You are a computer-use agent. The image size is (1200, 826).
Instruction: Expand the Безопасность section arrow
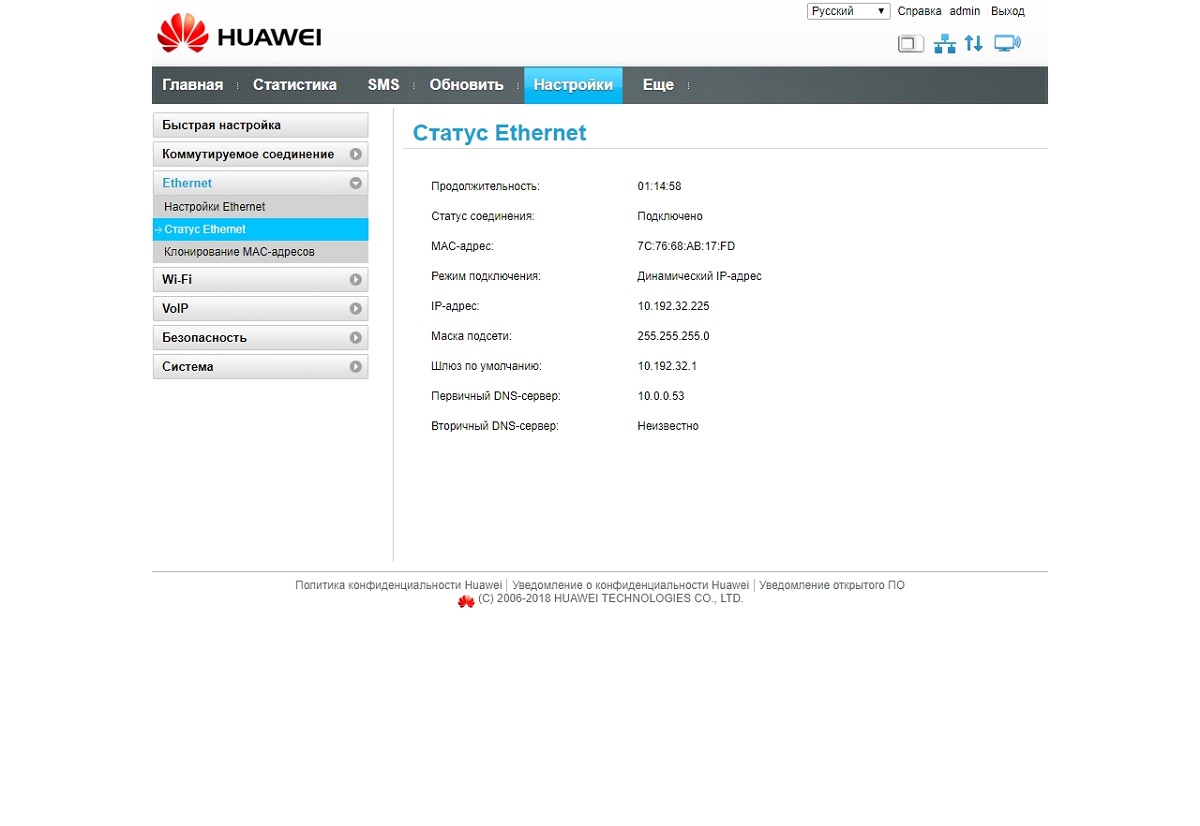tap(355, 338)
